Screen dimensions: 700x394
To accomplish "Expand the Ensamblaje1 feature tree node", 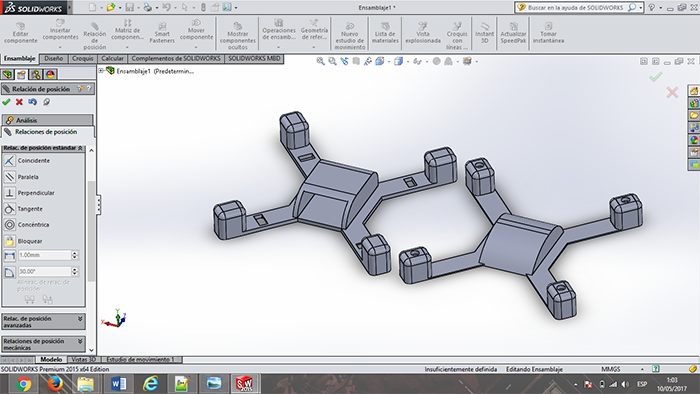I will [x=101, y=71].
